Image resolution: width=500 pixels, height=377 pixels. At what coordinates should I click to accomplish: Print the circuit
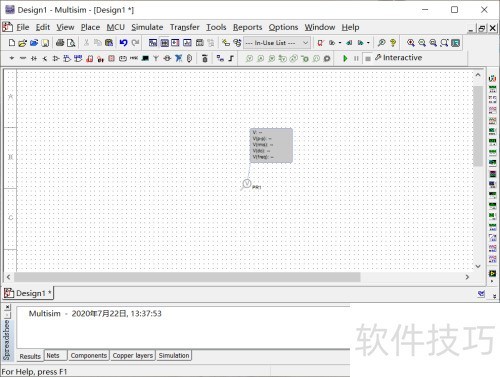point(60,43)
